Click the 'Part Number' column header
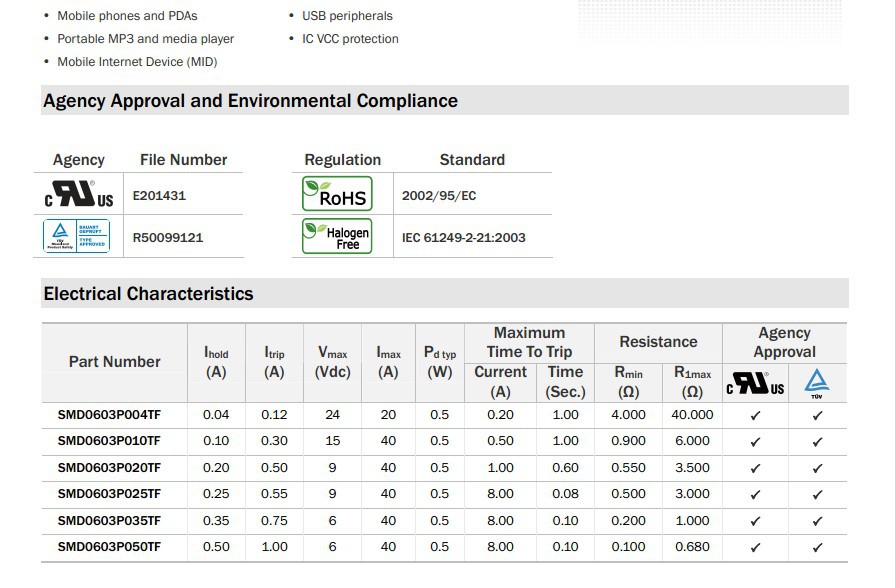The height and width of the screenshot is (588, 895). pyautogui.click(x=115, y=362)
